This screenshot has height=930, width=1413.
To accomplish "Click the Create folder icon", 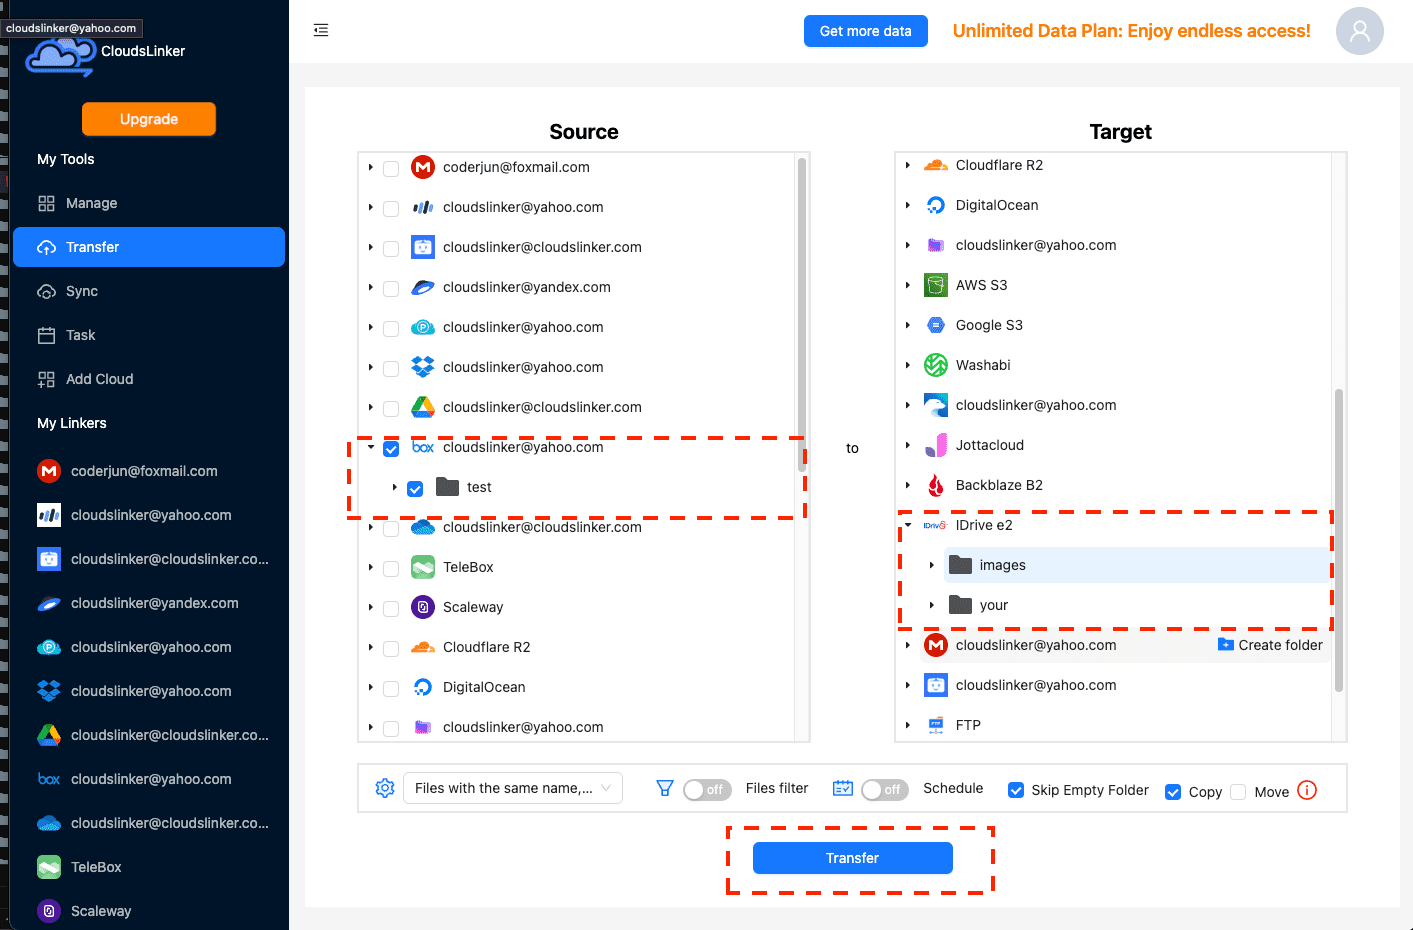I will click(1225, 645).
